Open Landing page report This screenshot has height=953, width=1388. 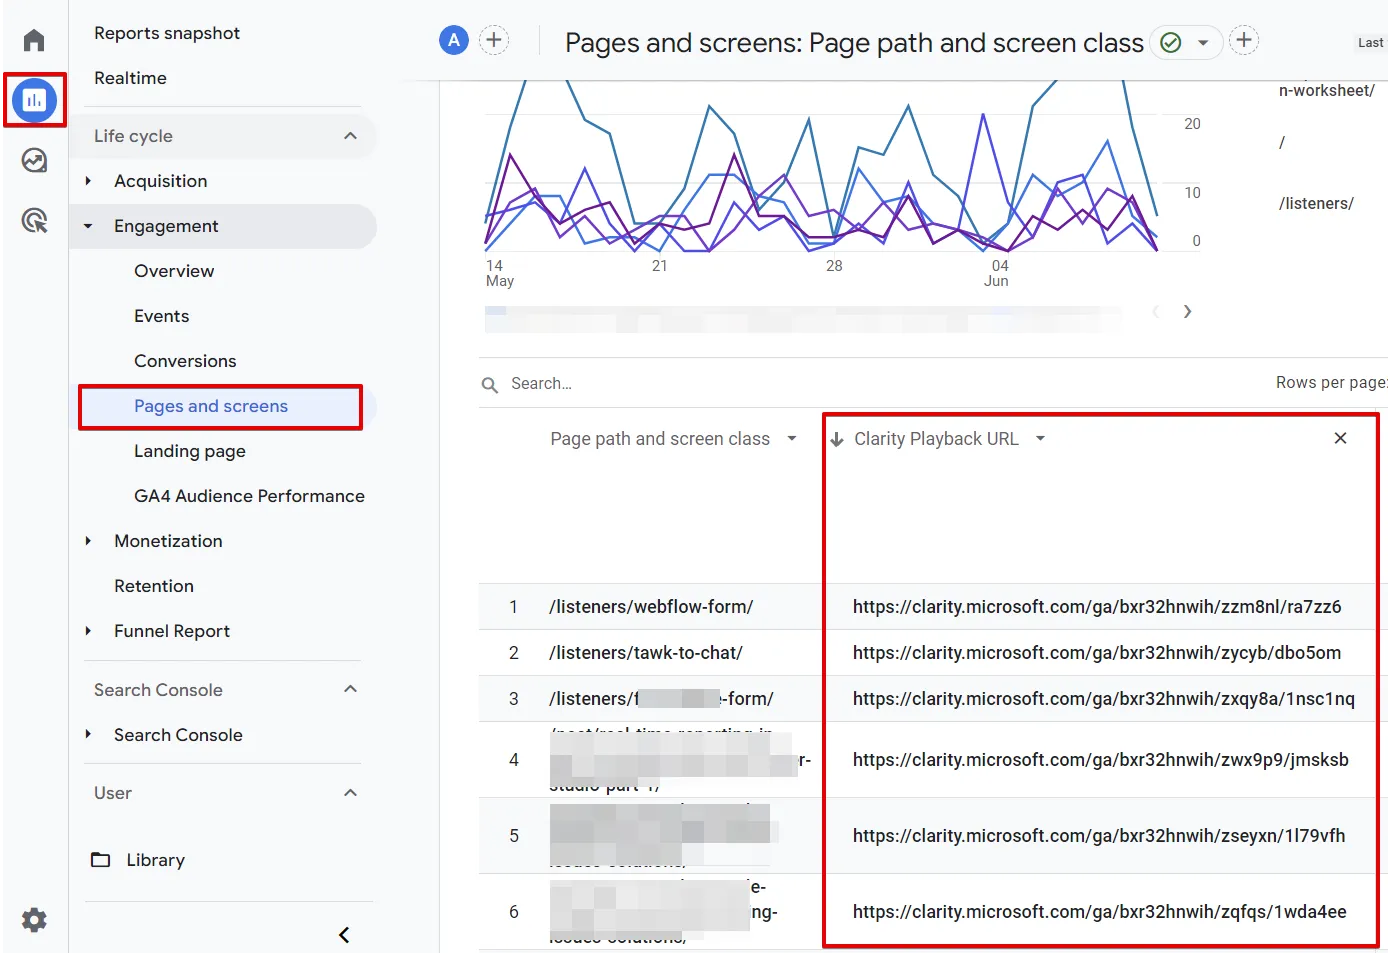tap(190, 451)
